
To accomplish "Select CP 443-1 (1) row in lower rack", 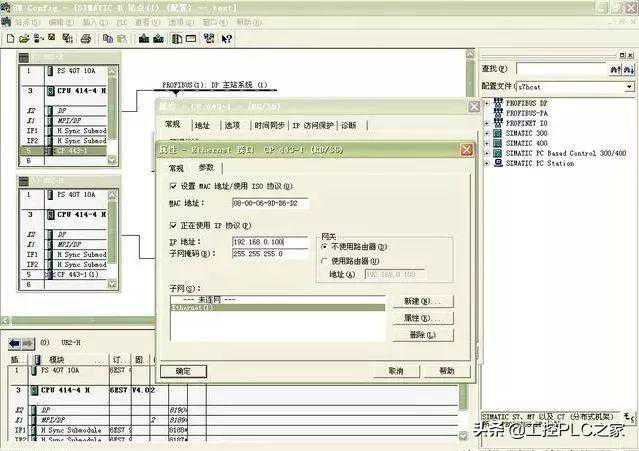I will 64,274.
